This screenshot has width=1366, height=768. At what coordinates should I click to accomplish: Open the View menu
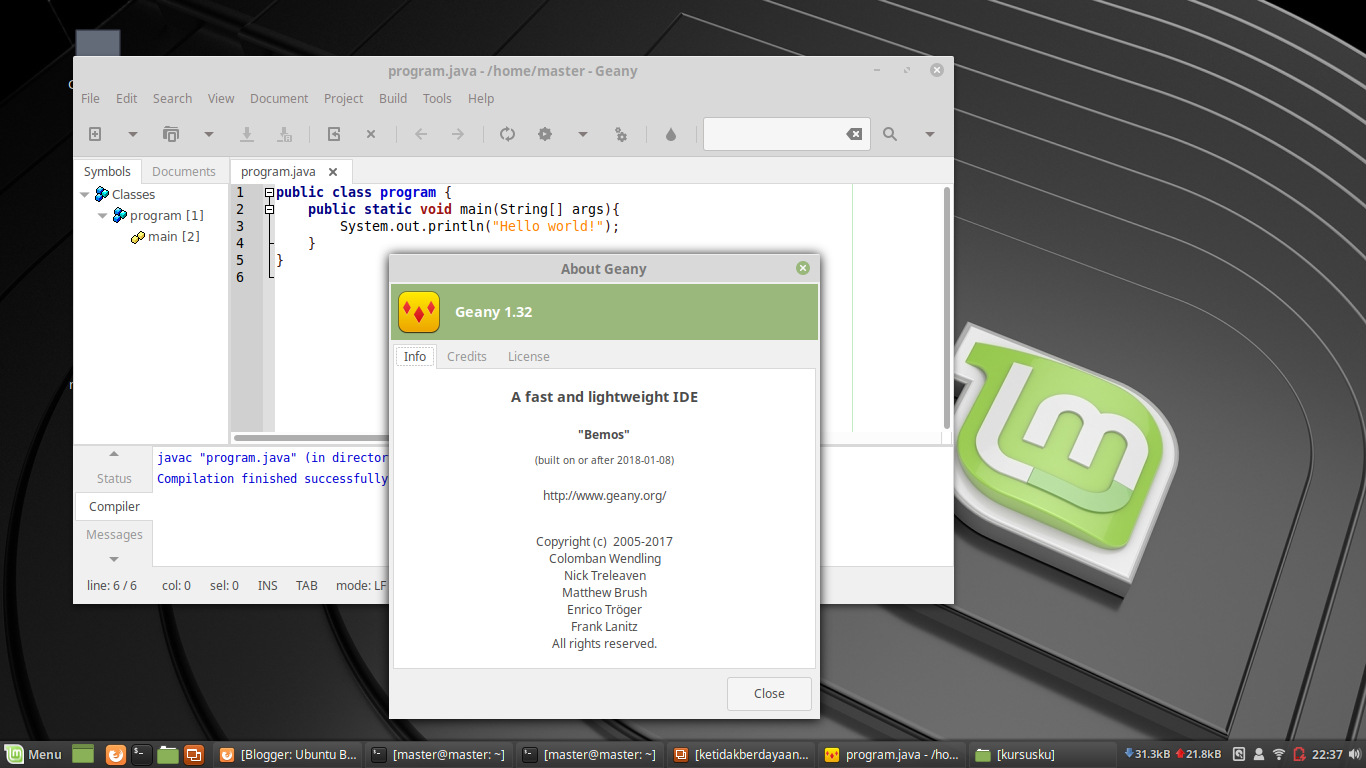(x=221, y=98)
